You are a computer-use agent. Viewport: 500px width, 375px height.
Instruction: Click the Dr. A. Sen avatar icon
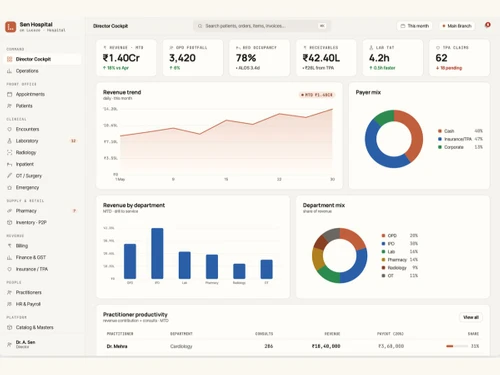(10, 344)
